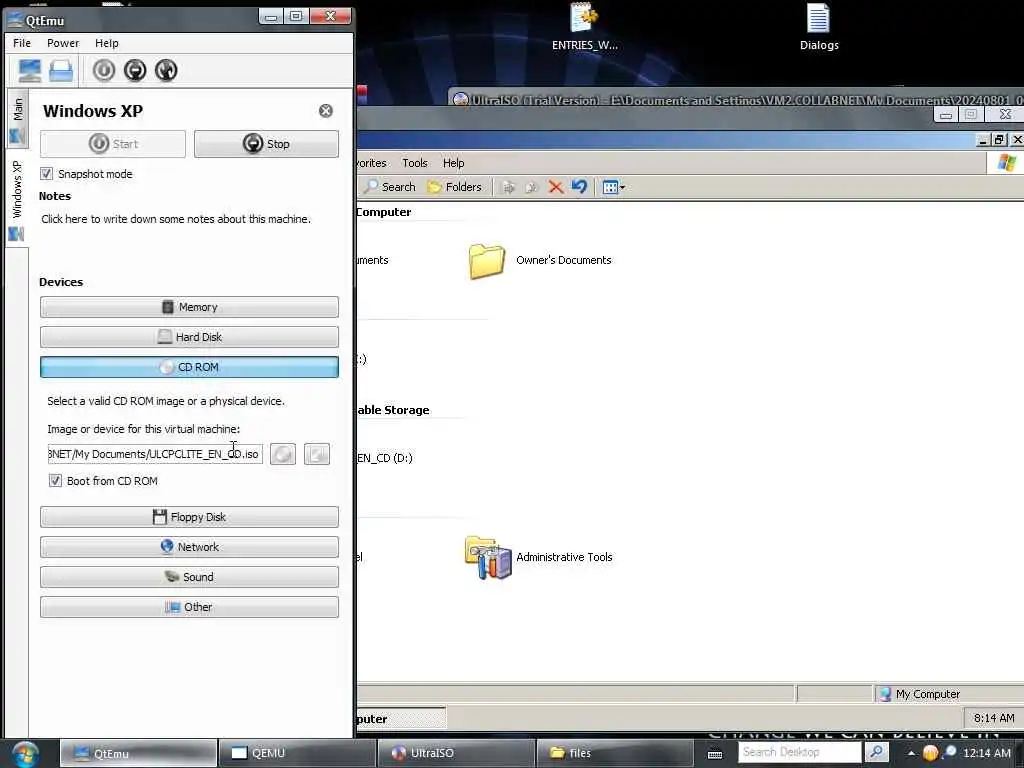Viewport: 1024px width, 768px height.
Task: Click the Dialogs desktop file icon
Action: (819, 27)
